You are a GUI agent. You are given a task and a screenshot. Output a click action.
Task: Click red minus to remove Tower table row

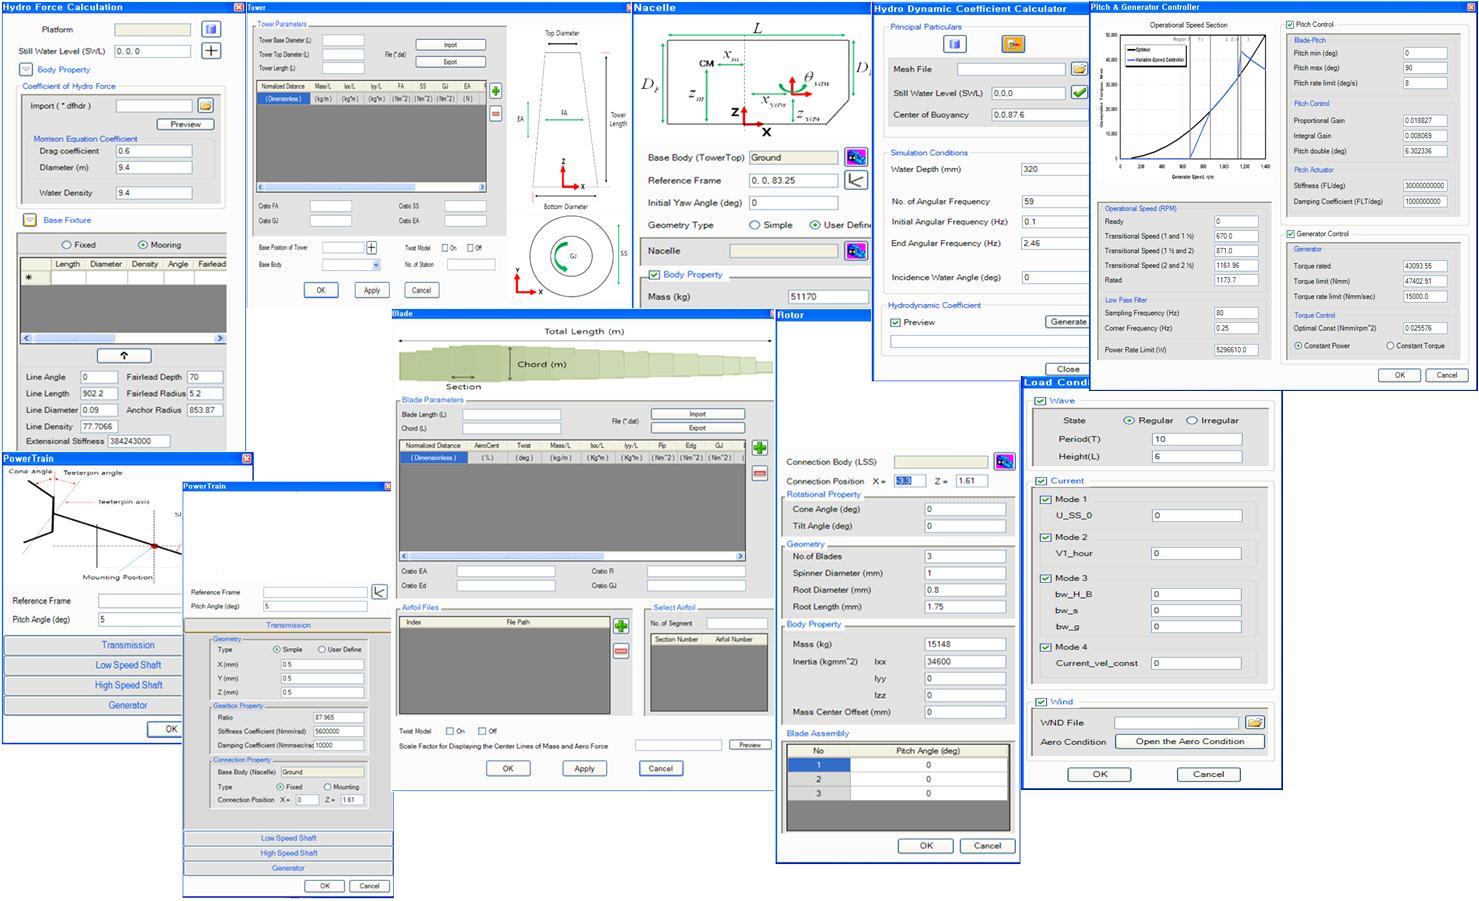pyautogui.click(x=495, y=114)
